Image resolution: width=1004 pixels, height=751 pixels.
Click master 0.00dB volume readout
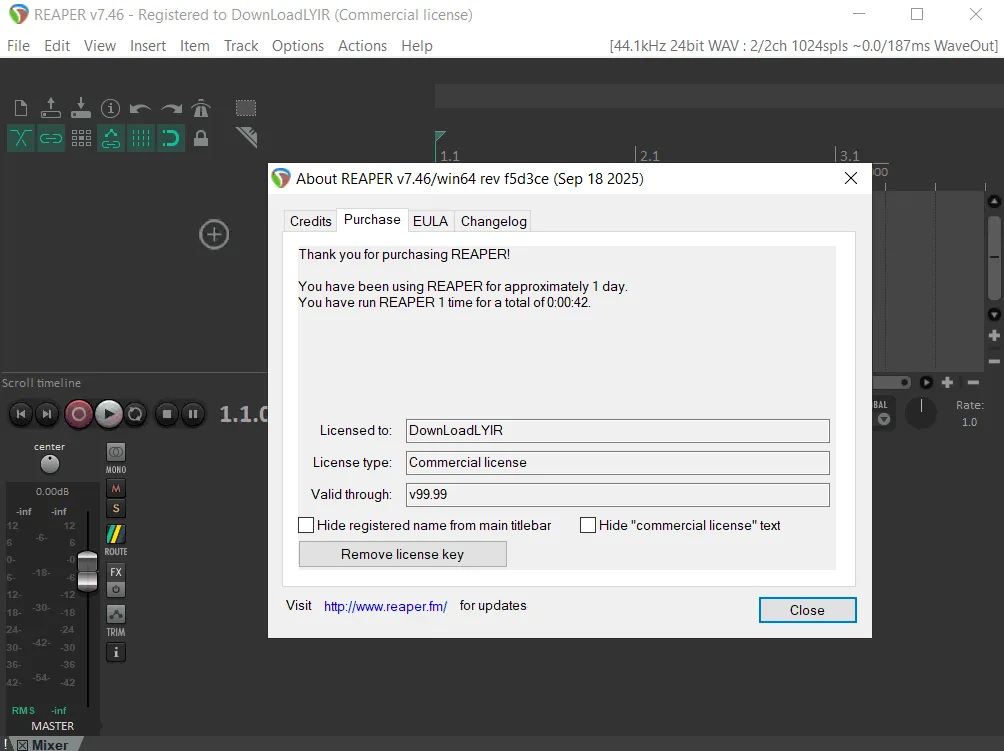click(x=53, y=492)
